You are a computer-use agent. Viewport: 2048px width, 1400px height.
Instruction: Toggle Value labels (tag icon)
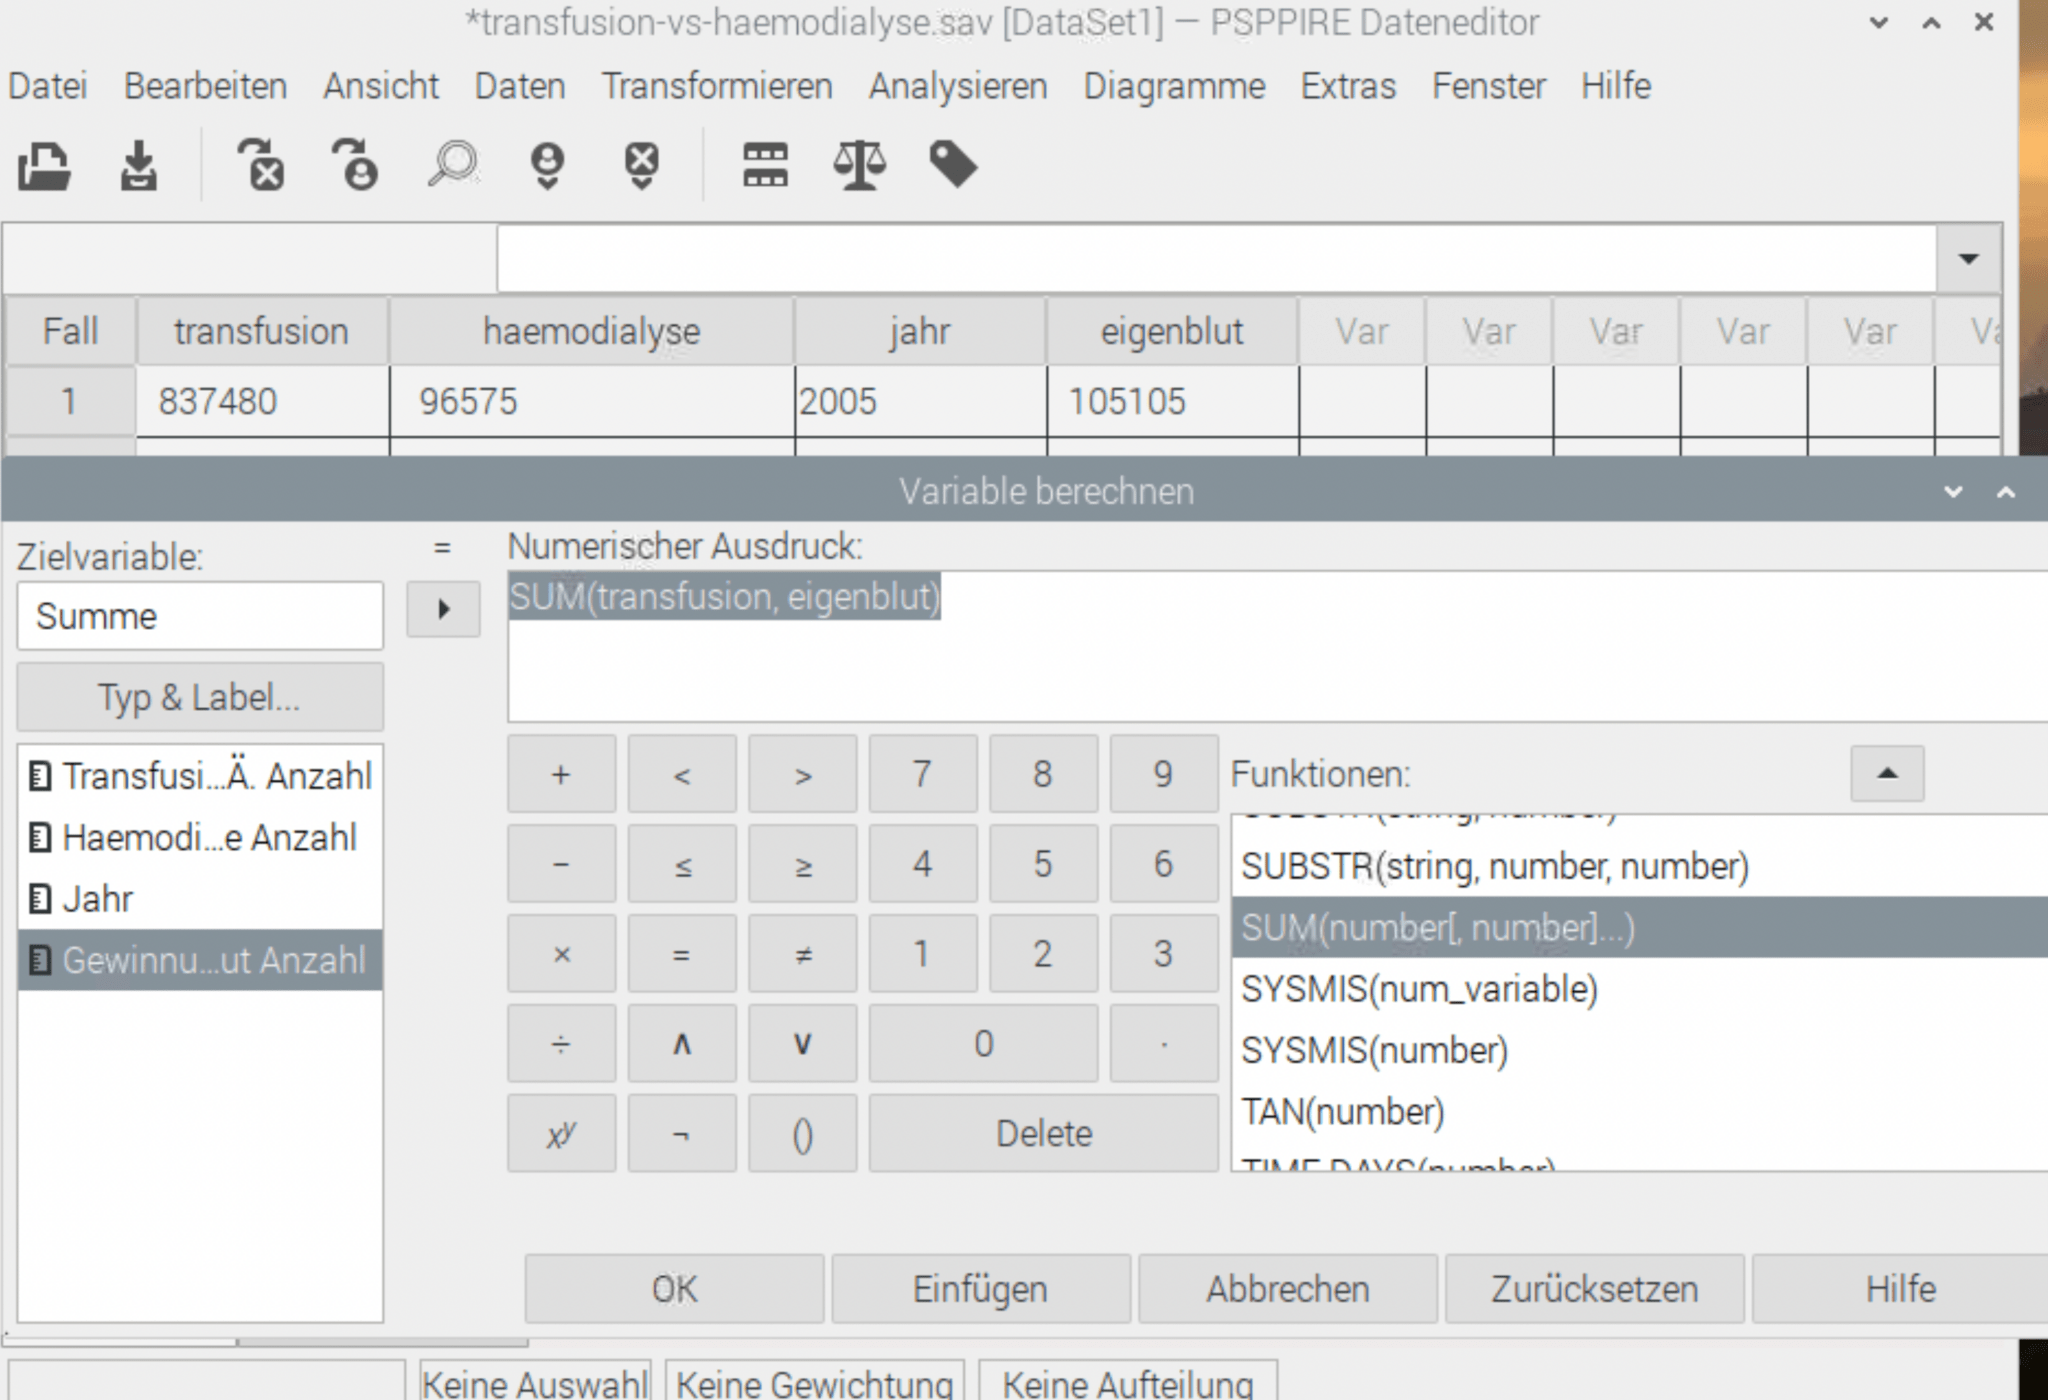point(953,165)
